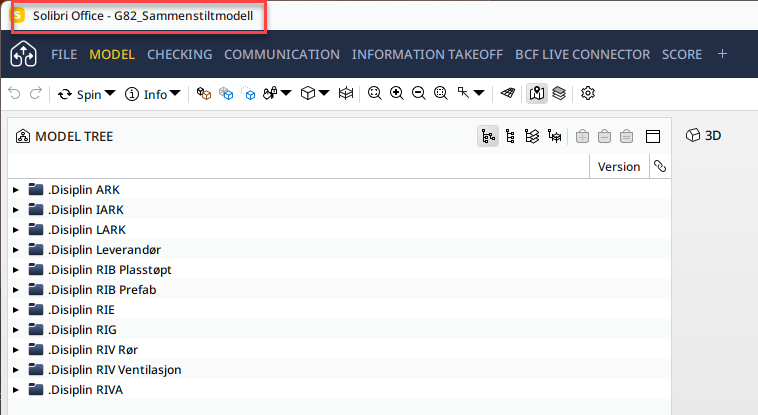Click the undo arrow

pyautogui.click(x=15, y=93)
